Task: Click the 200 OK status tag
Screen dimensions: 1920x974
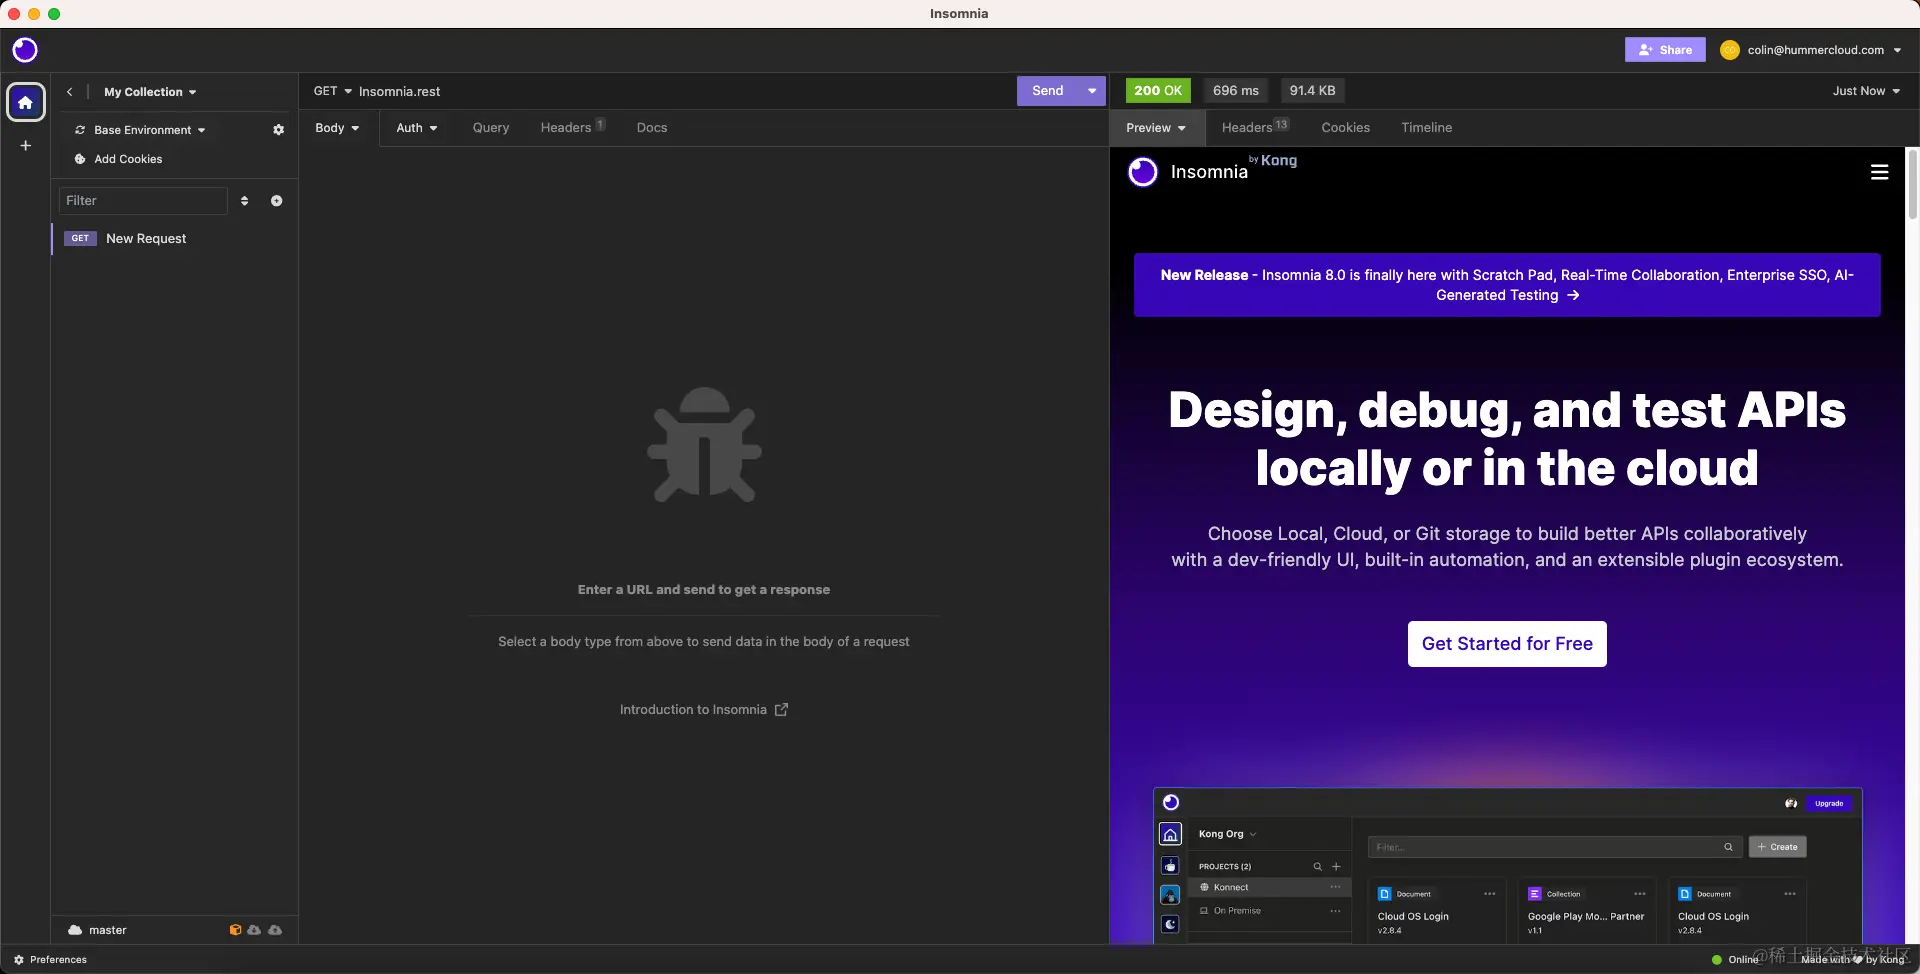Action: pos(1158,91)
